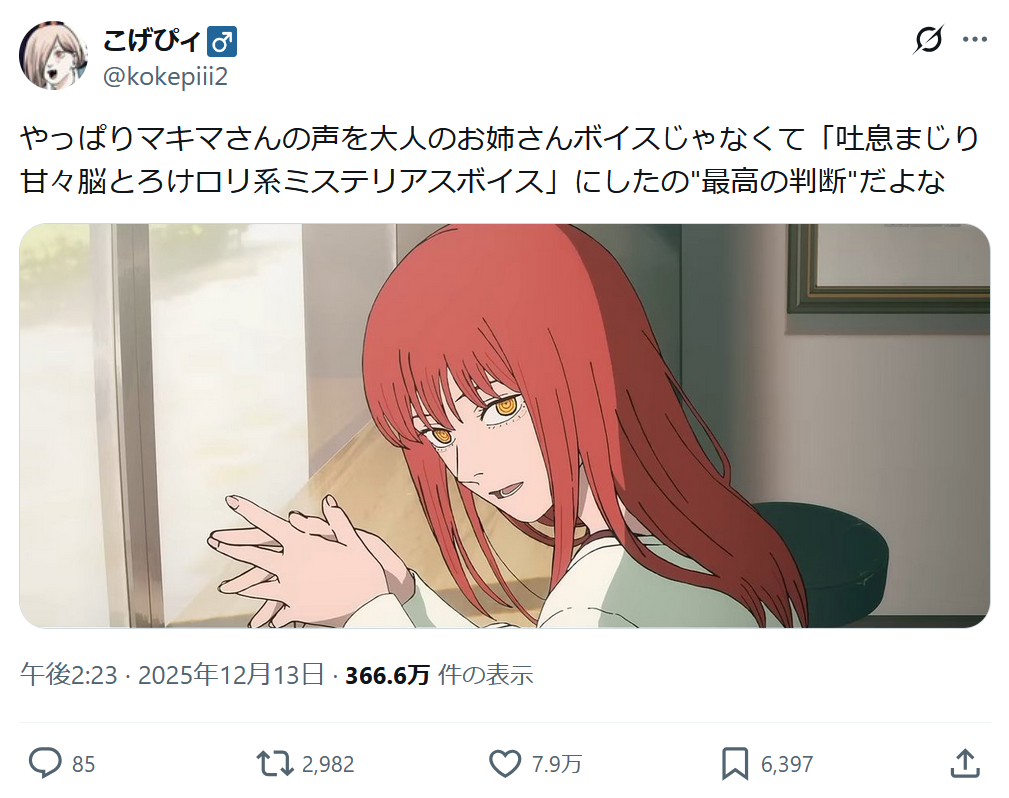Click the Grok slash-circle icon
The height and width of the screenshot is (798, 1009).
click(x=928, y=39)
